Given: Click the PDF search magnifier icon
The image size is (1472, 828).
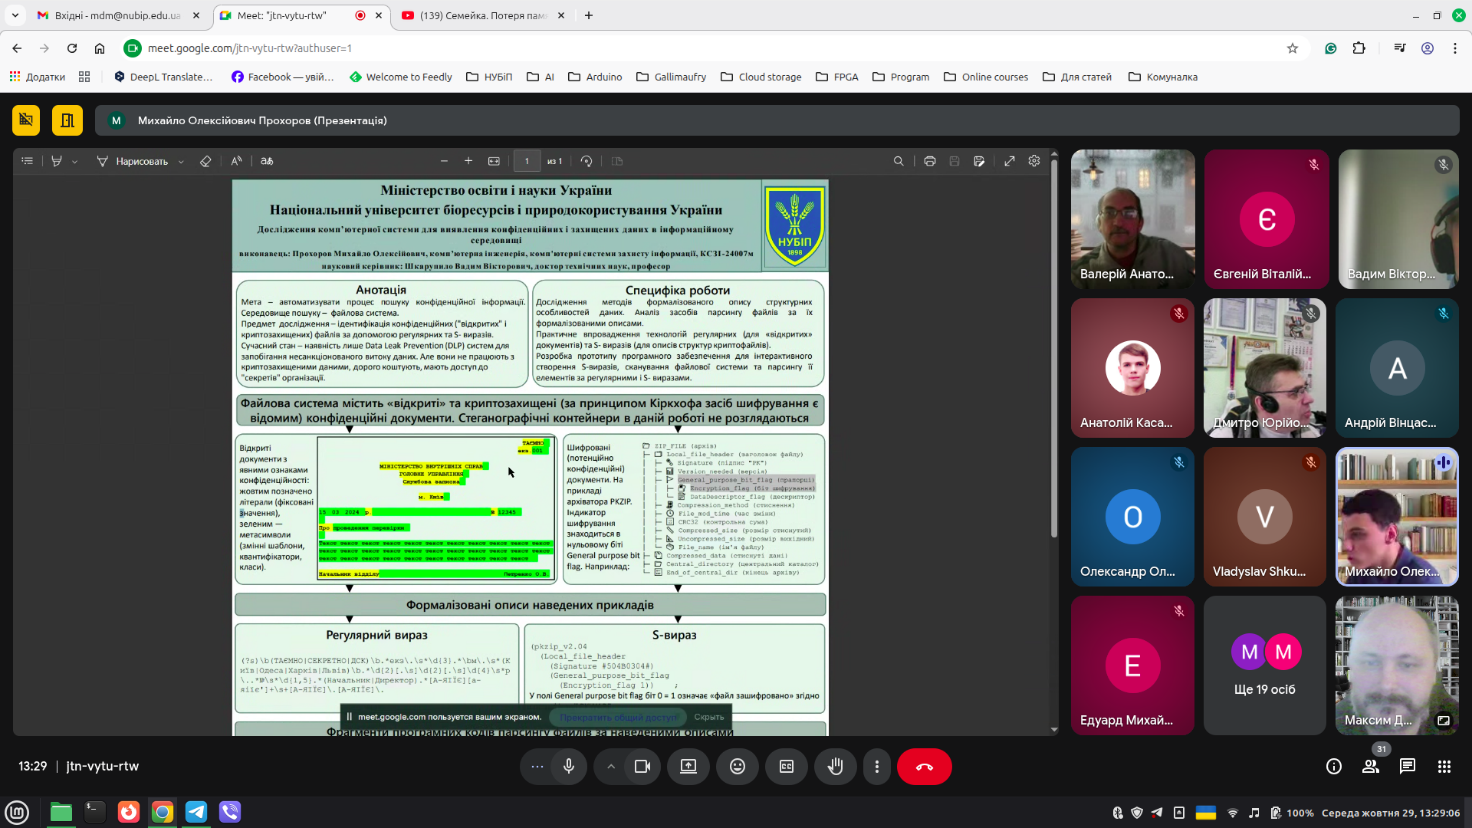Looking at the screenshot, I should [898, 161].
